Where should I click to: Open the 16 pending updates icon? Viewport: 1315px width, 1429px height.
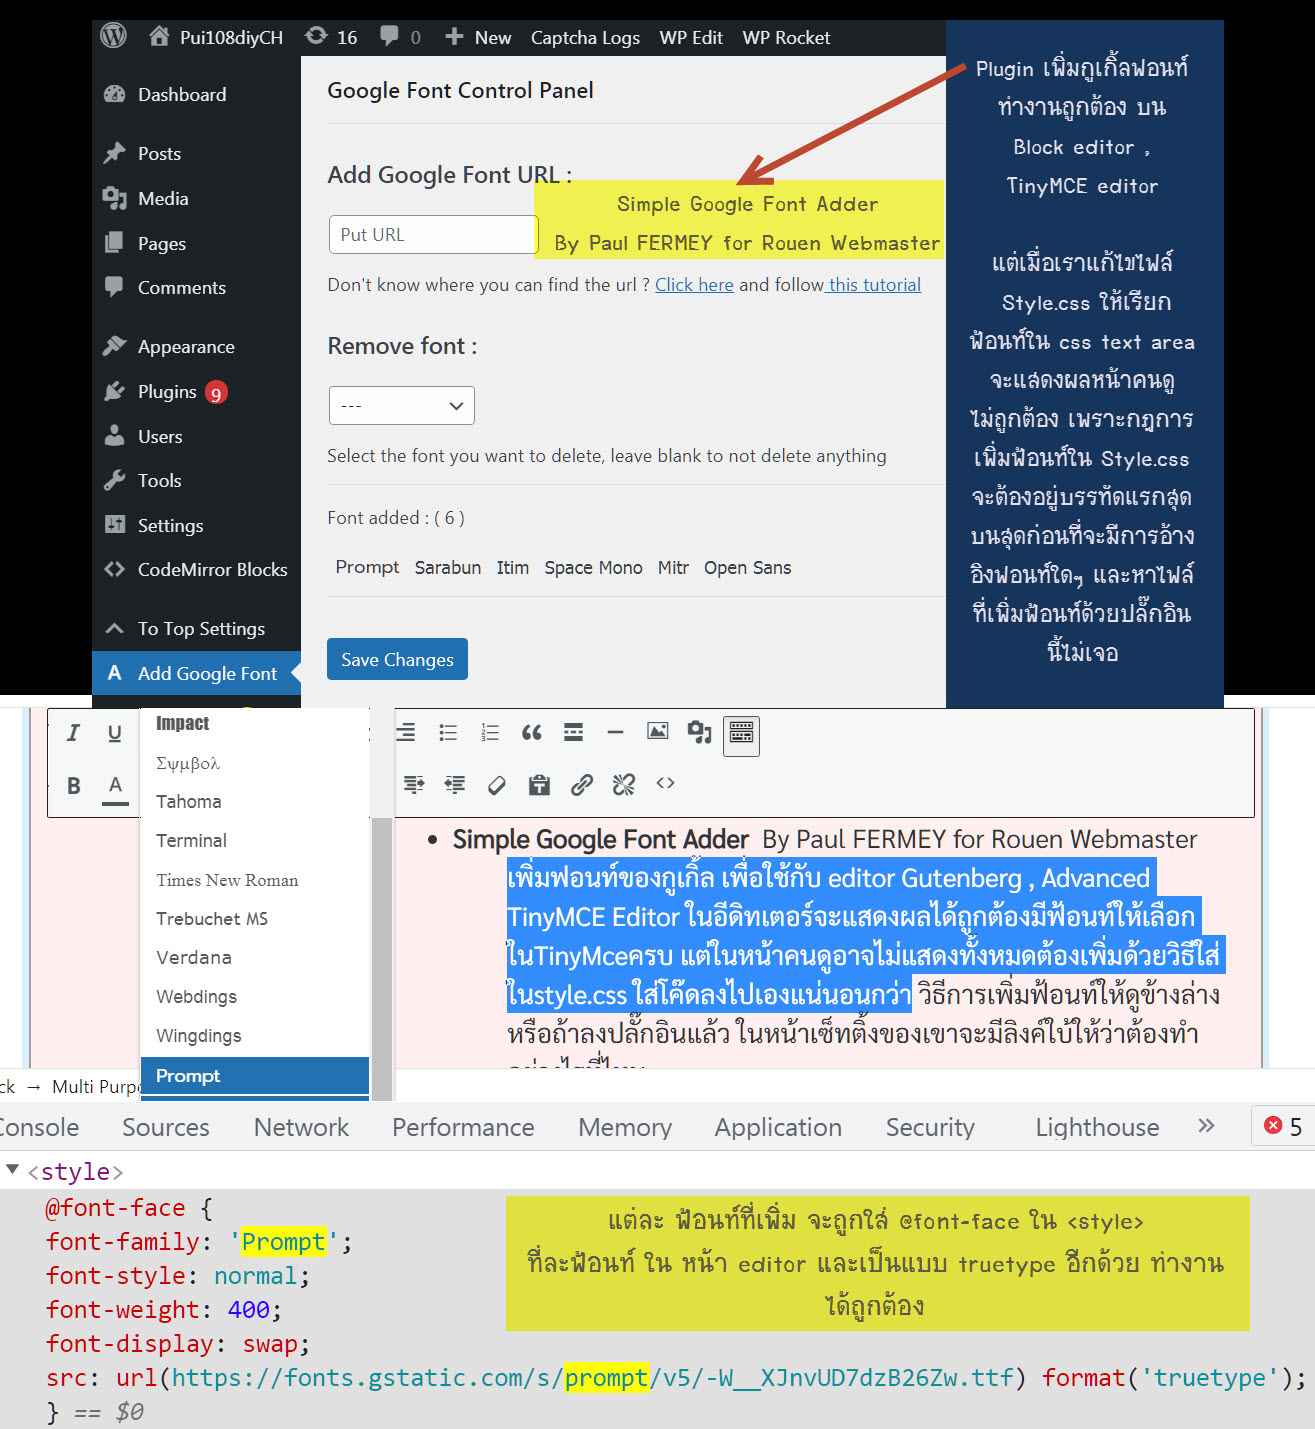331,37
